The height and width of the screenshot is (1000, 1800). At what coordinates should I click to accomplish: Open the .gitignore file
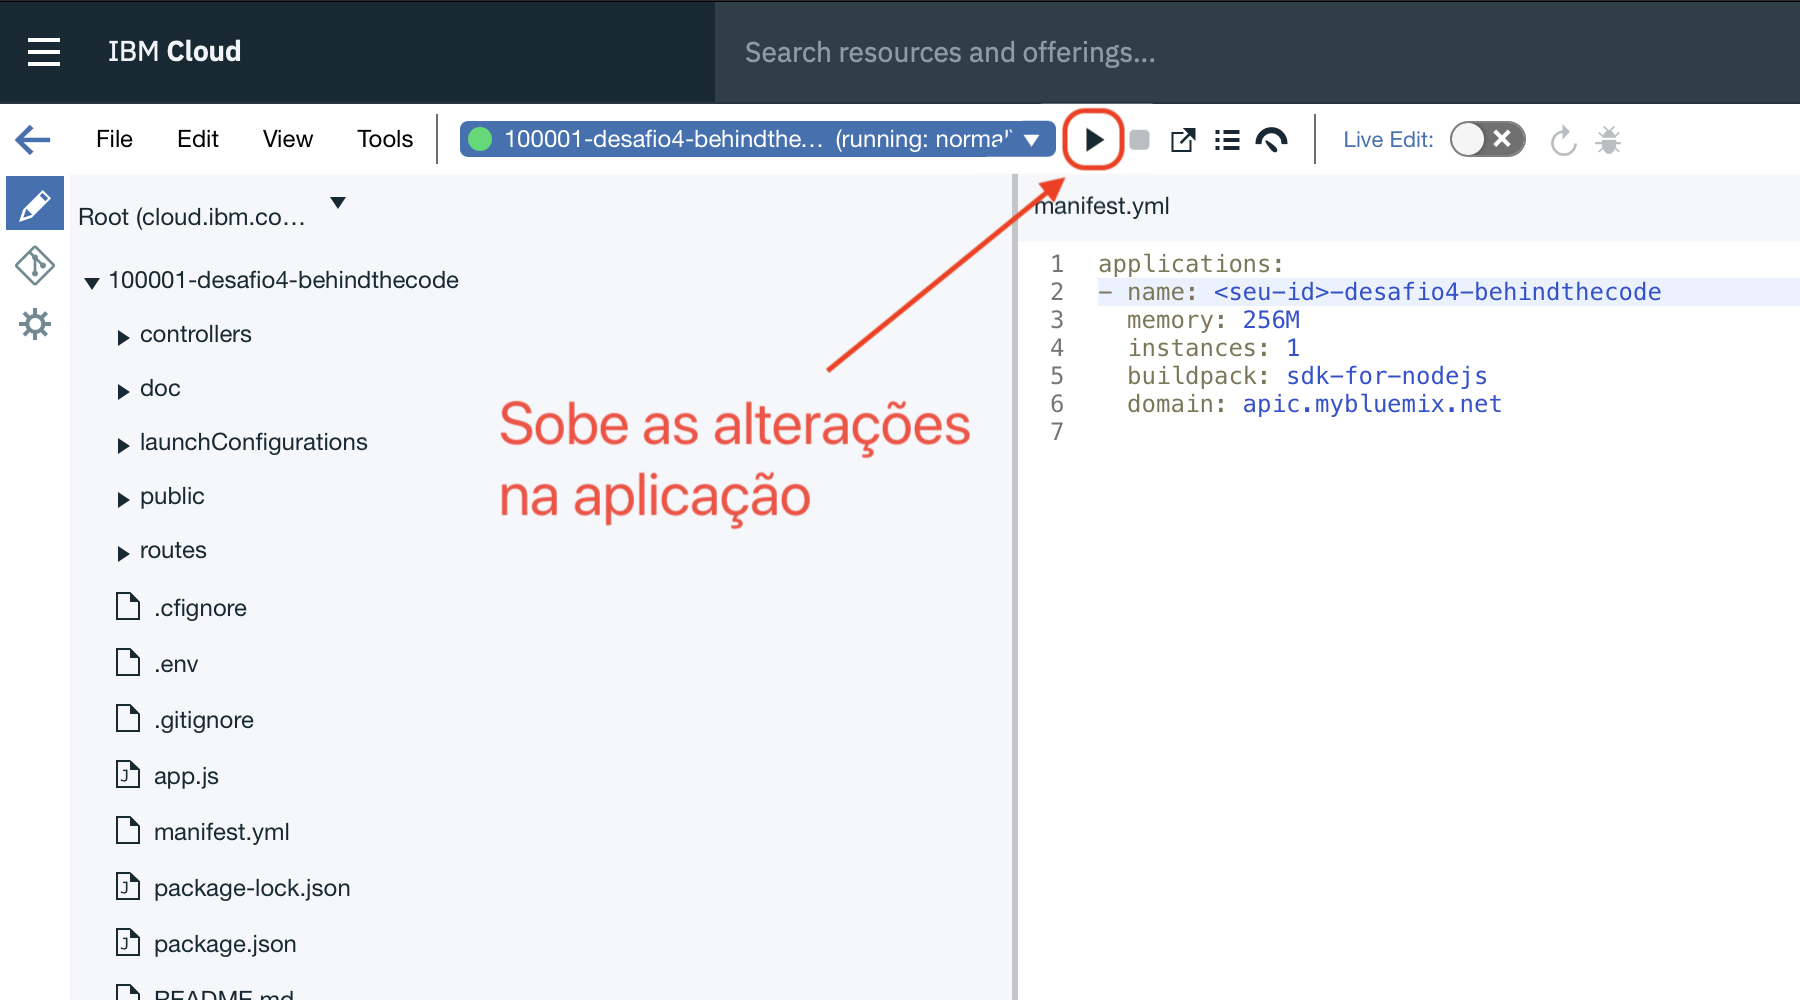click(x=204, y=720)
